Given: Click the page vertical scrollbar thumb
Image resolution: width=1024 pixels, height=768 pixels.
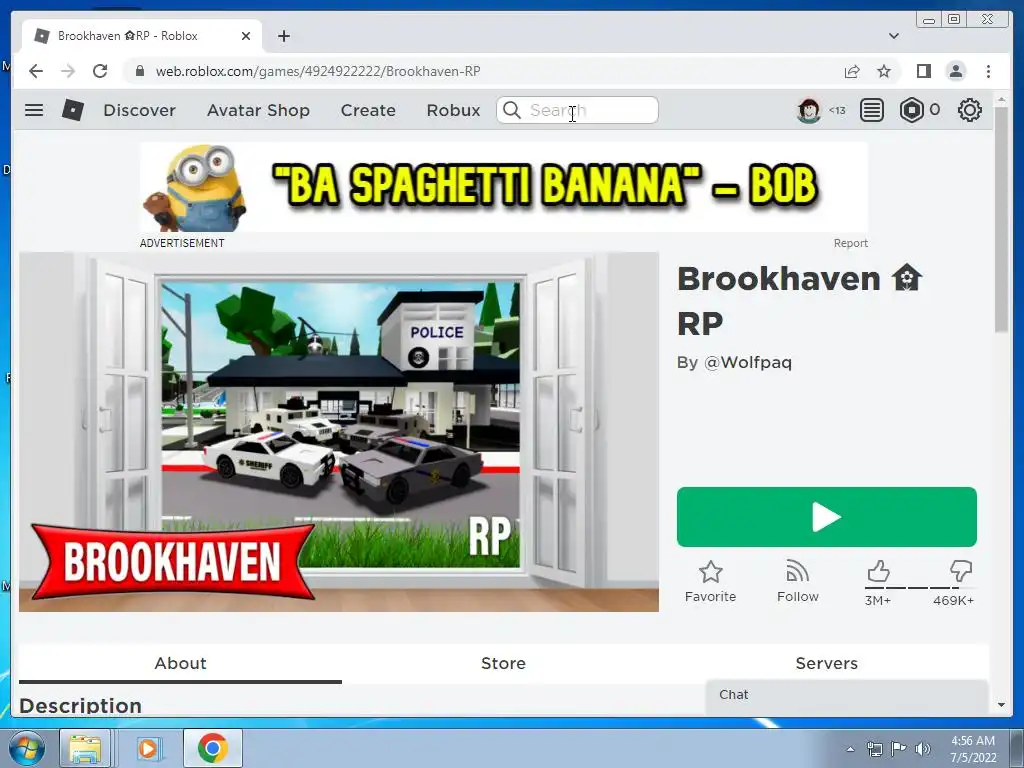Looking at the screenshot, I should (1002, 219).
